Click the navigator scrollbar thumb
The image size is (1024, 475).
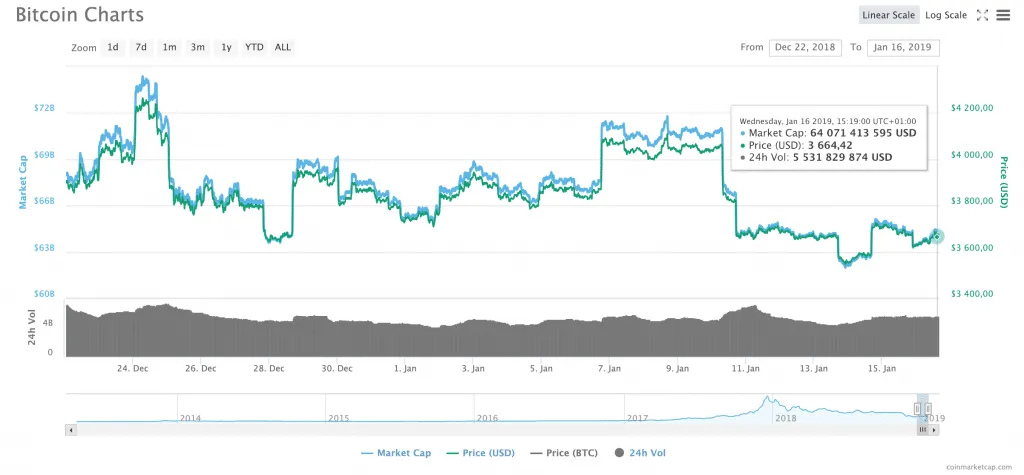(923, 430)
